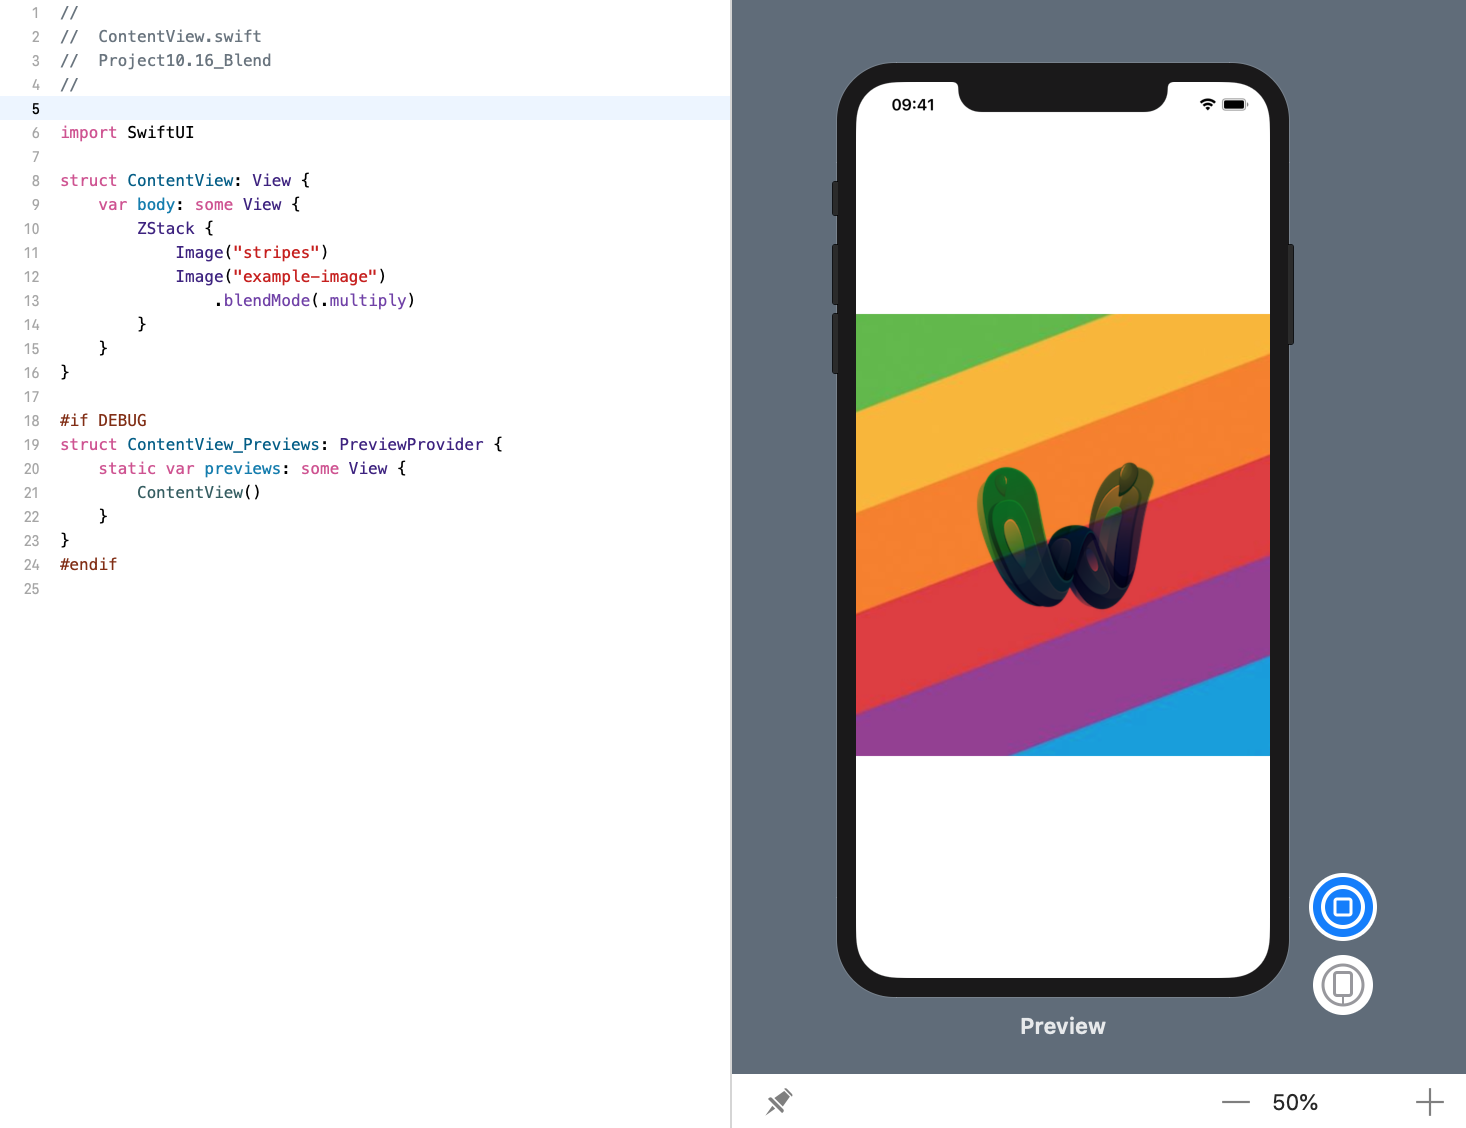Click the static var previews line
Image resolution: width=1466 pixels, height=1128 pixels.
pos(252,468)
